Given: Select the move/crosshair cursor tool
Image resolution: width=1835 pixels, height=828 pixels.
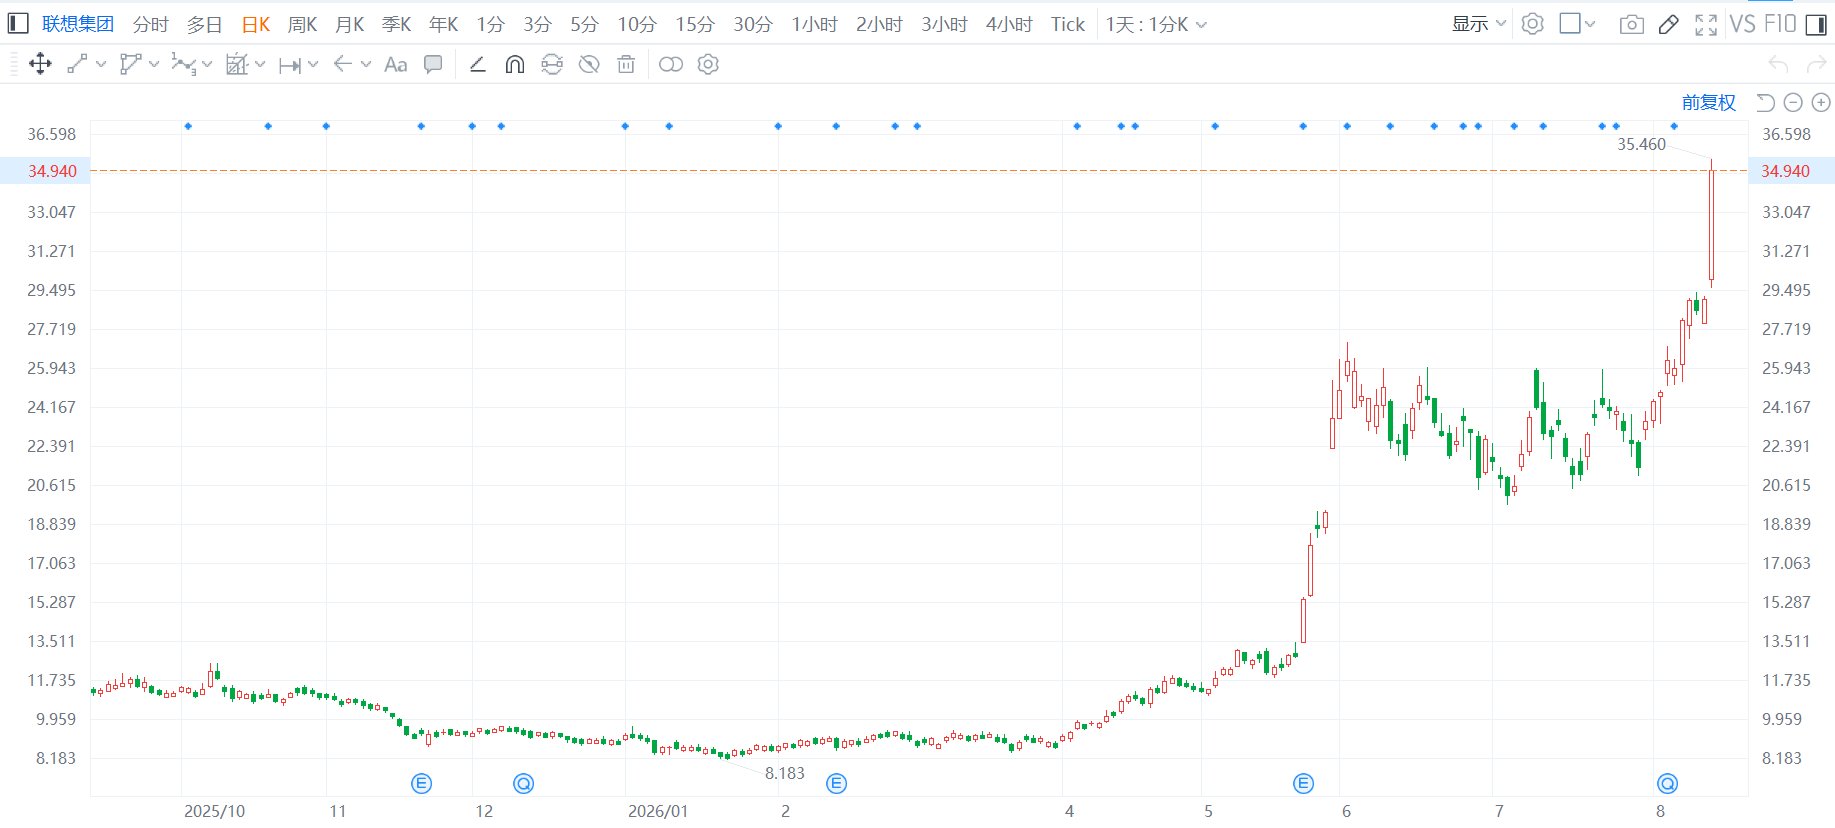Looking at the screenshot, I should click(x=40, y=64).
